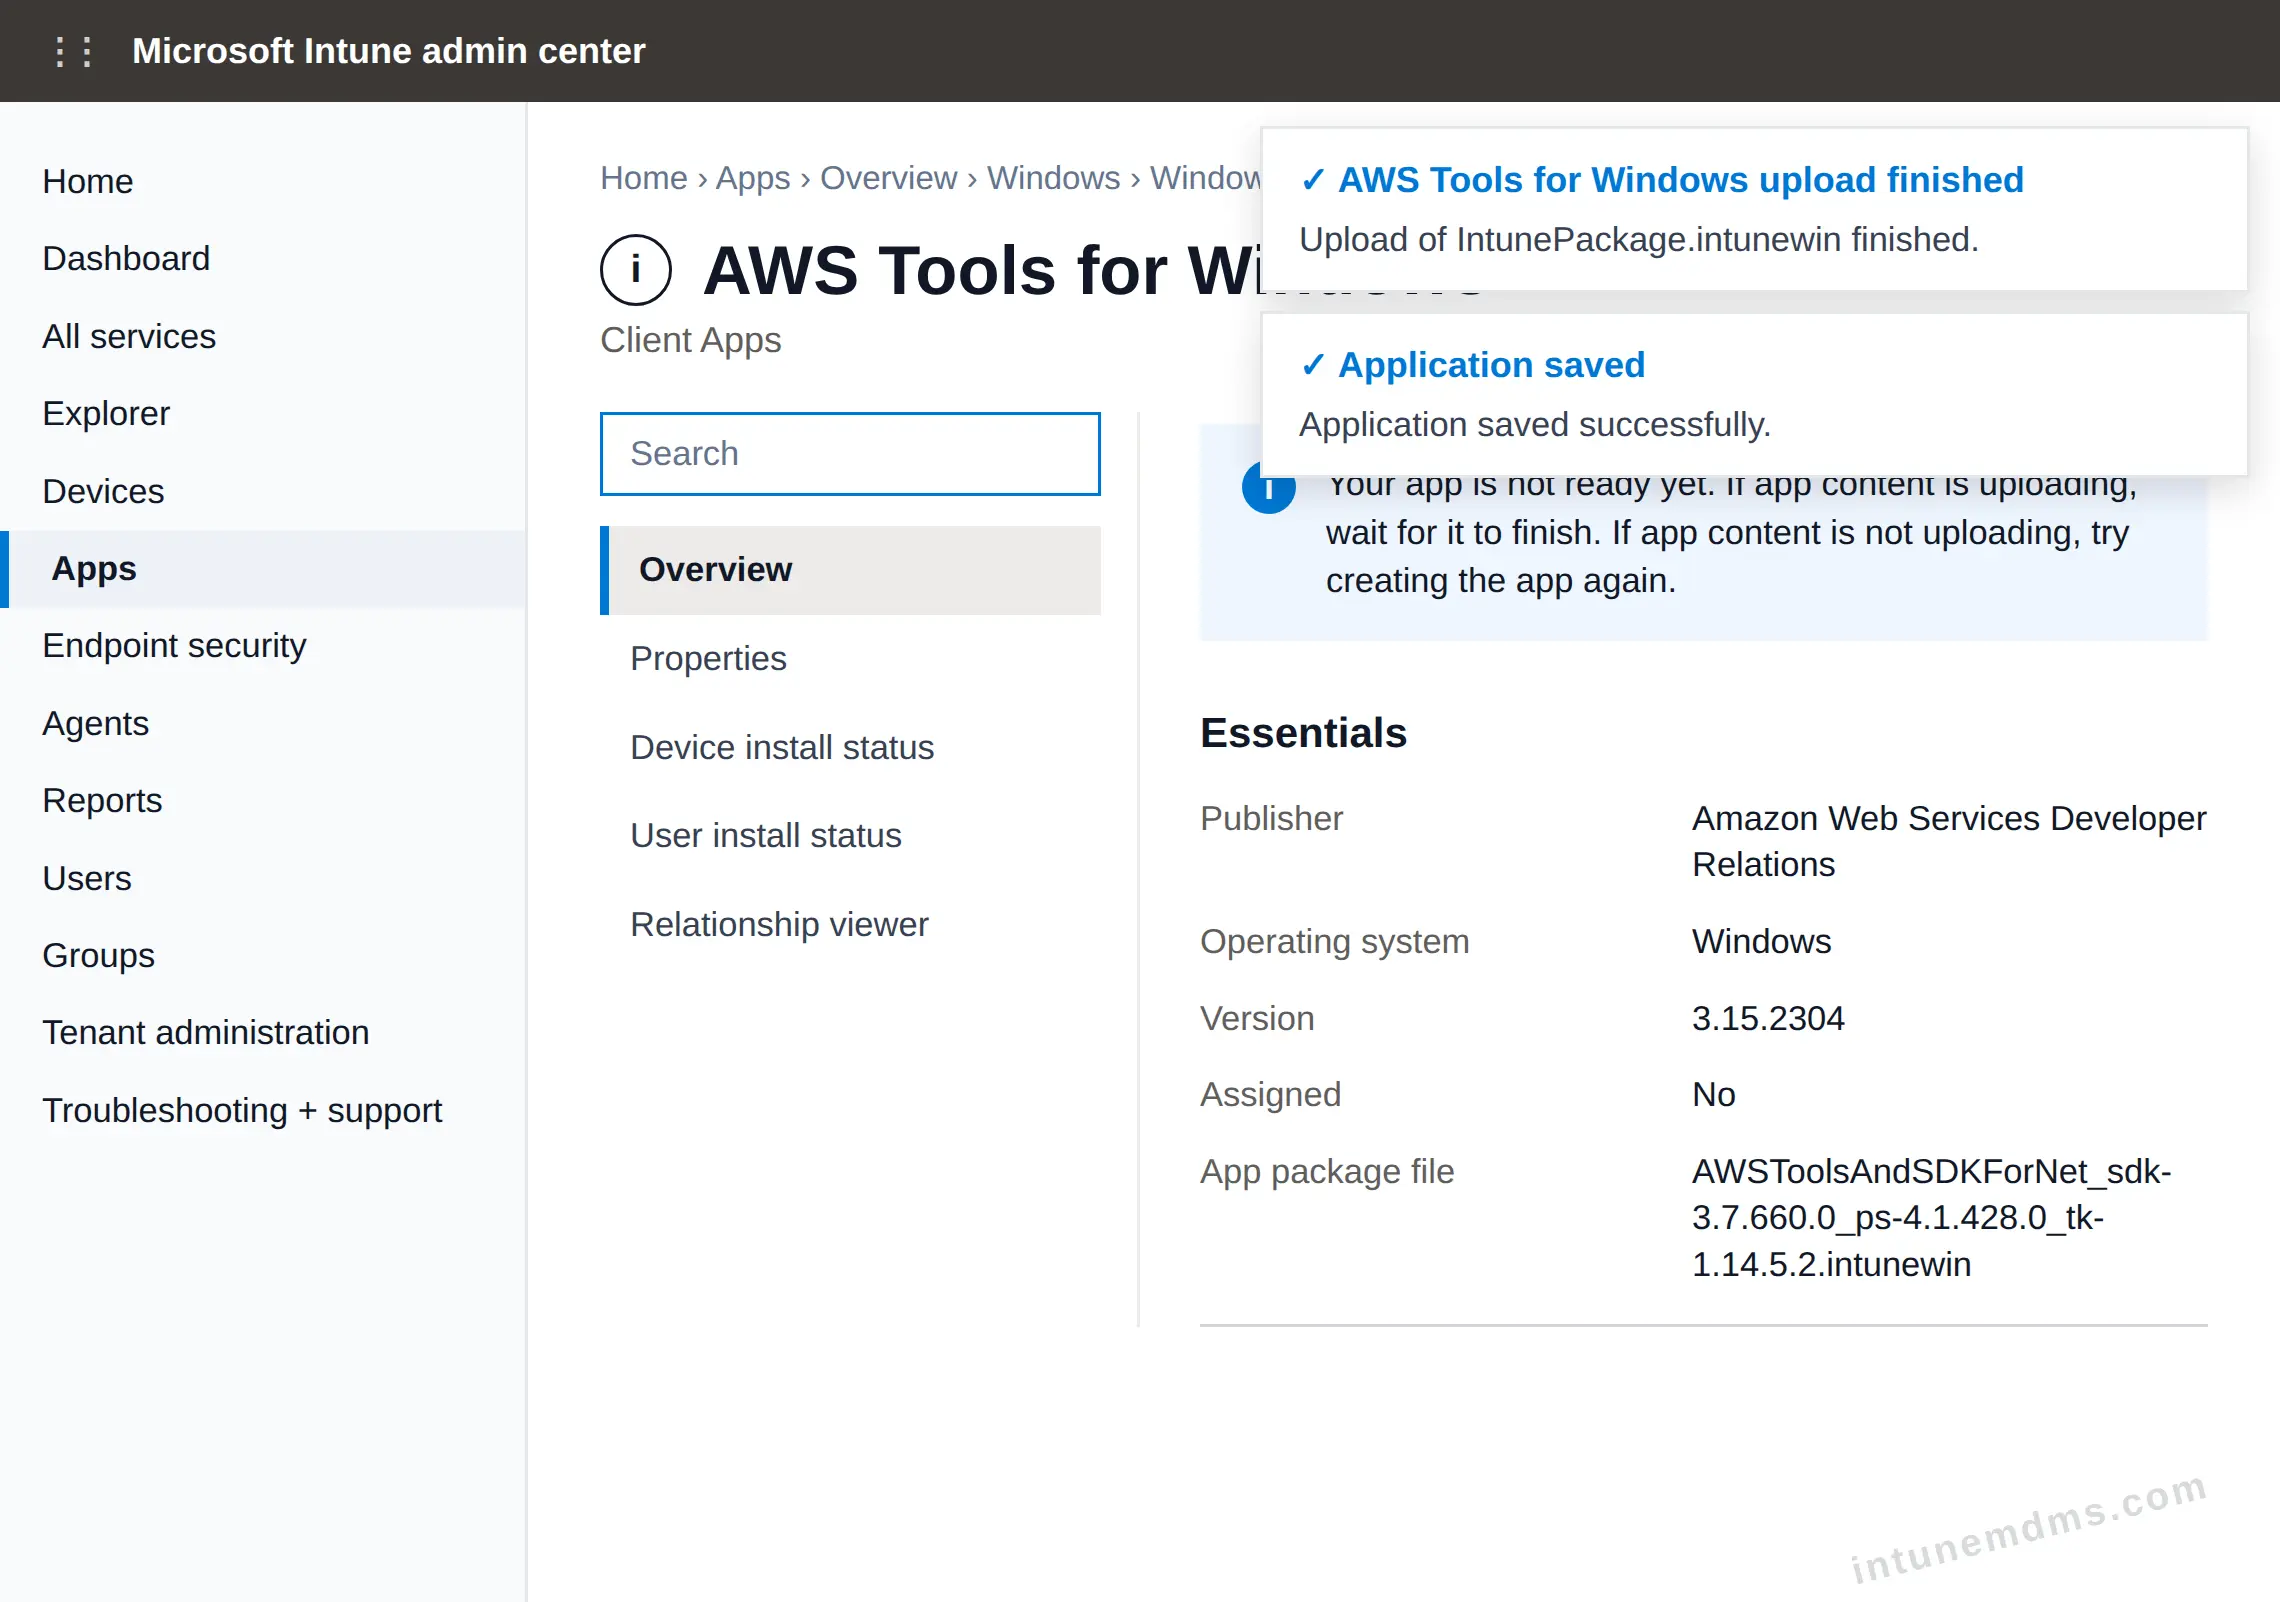Follow the Apps breadcrumb link
This screenshot has height=1602, width=2280.
(753, 178)
